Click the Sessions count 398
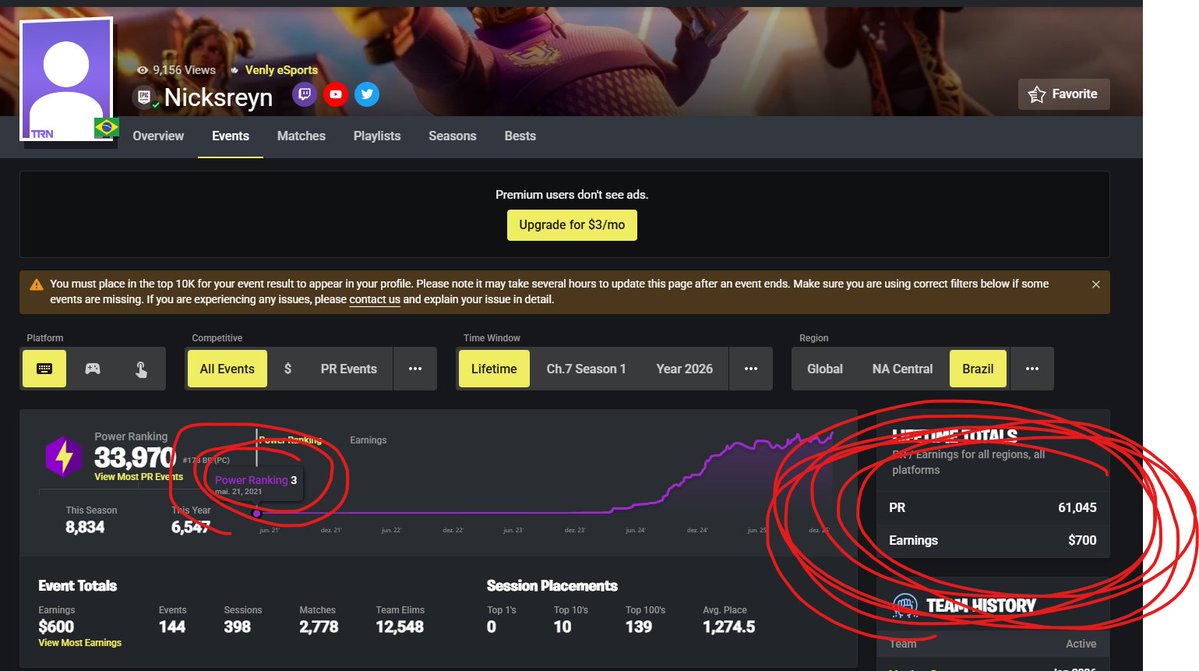Viewport: 1199px width, 671px height. (237, 627)
